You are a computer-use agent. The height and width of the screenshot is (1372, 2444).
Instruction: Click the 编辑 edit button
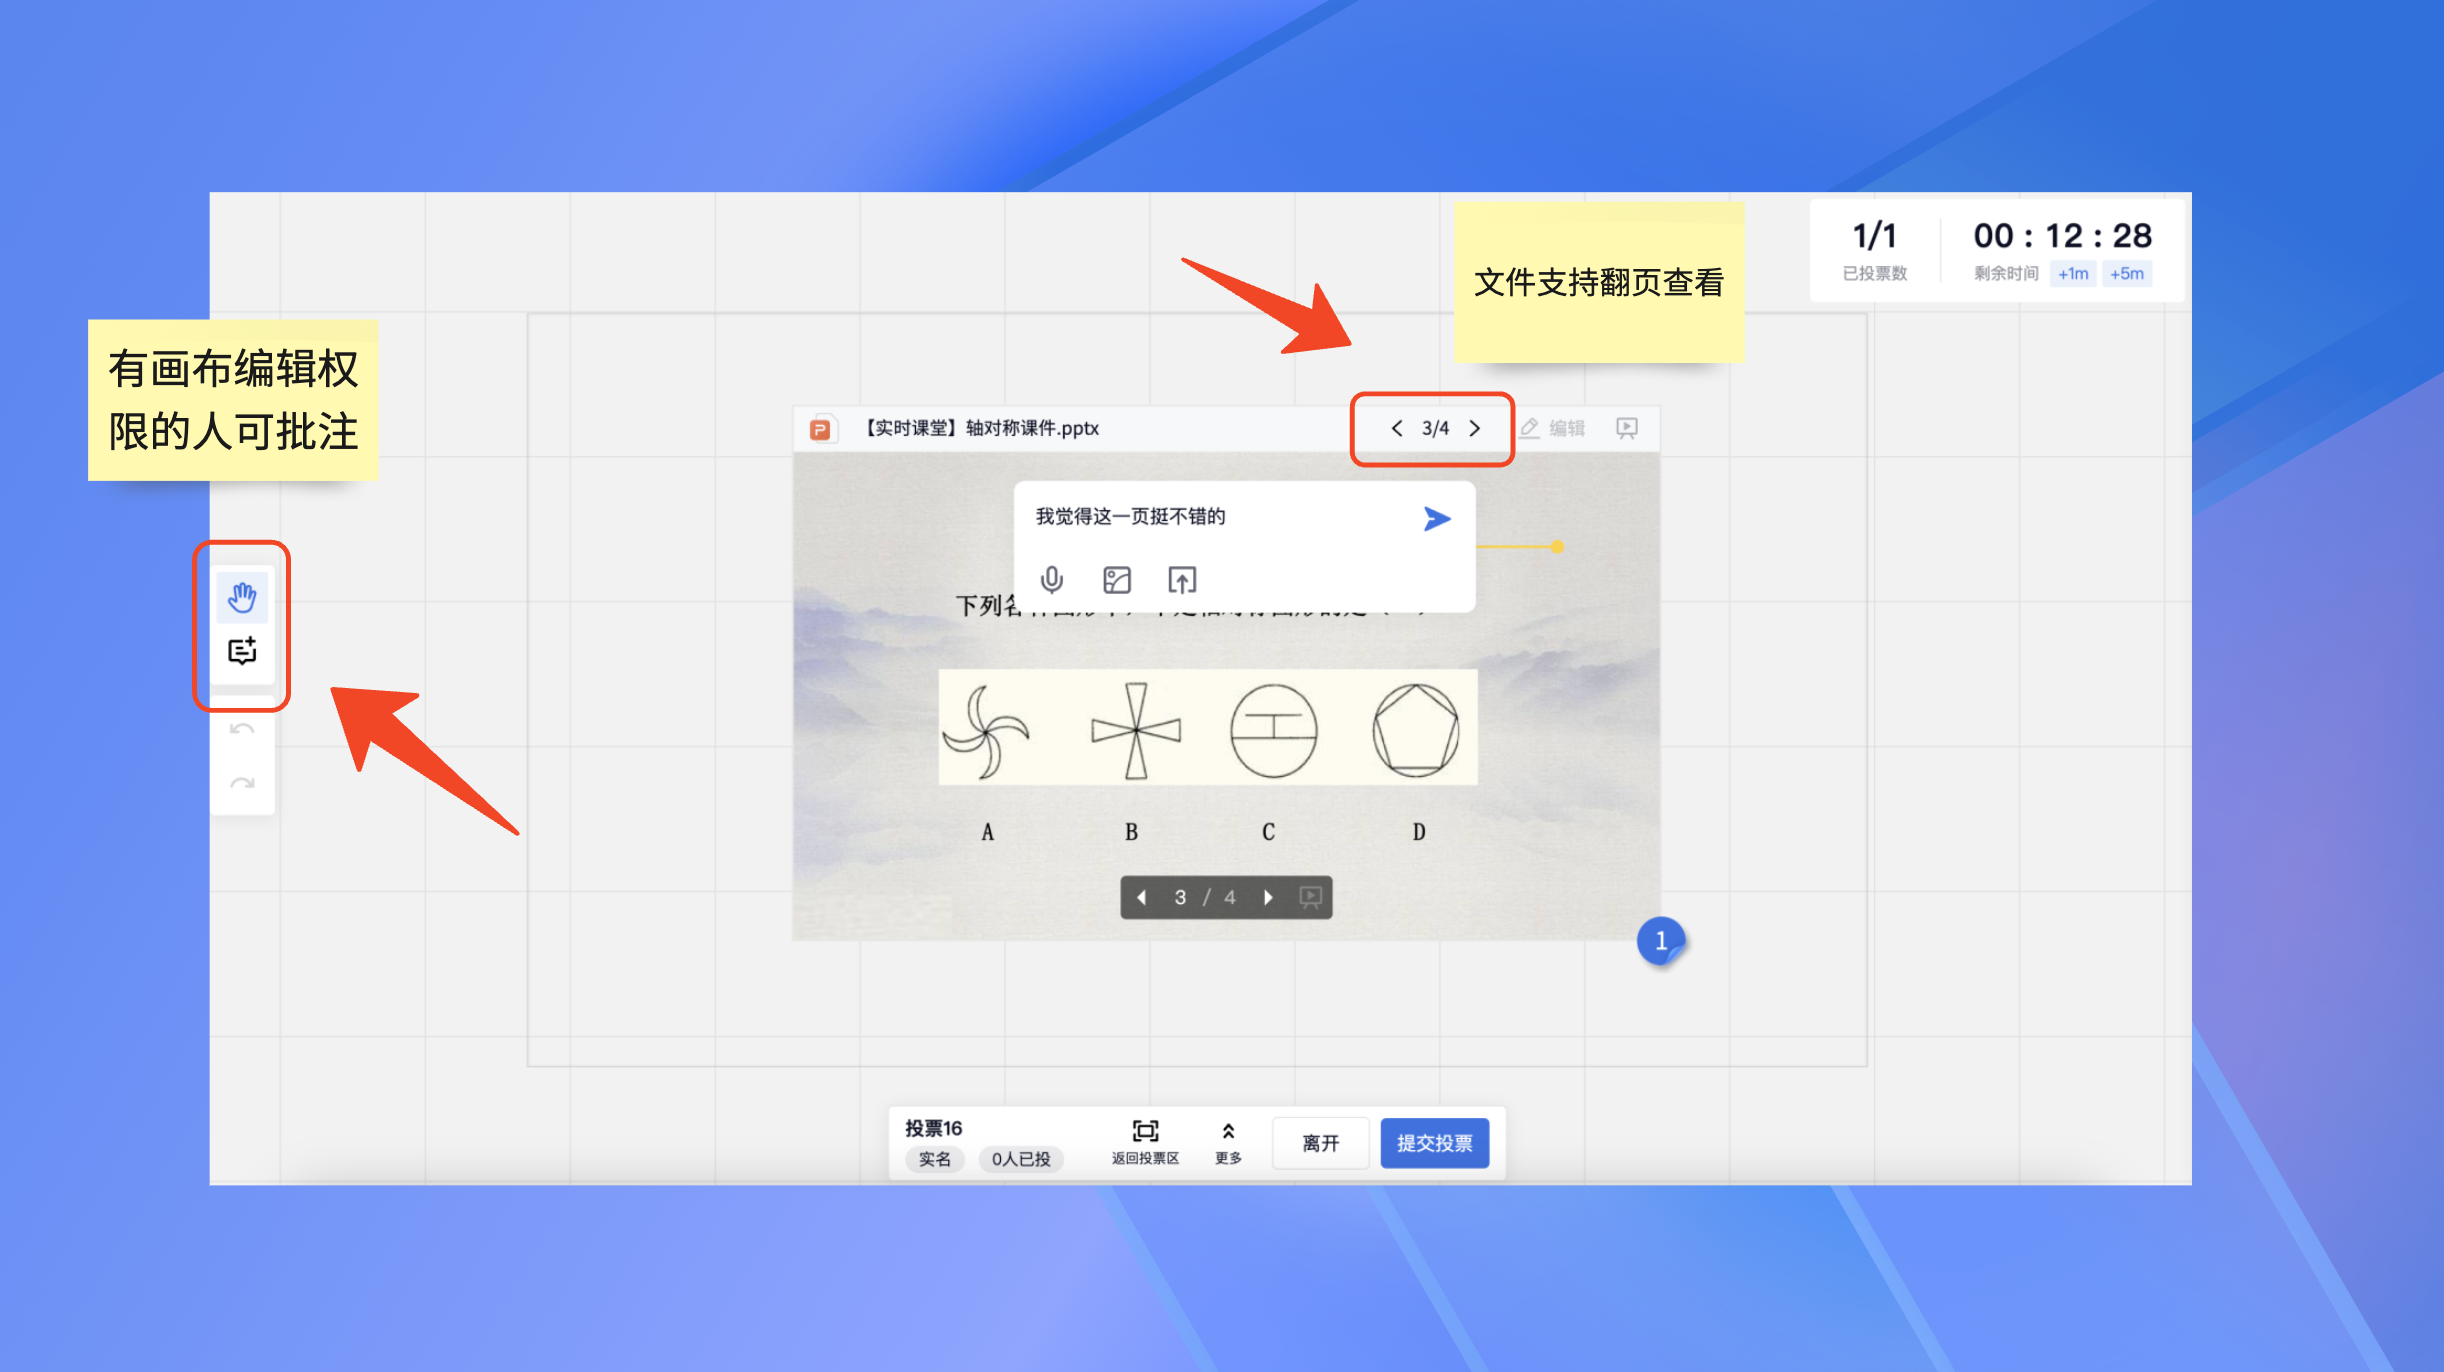(x=1553, y=428)
